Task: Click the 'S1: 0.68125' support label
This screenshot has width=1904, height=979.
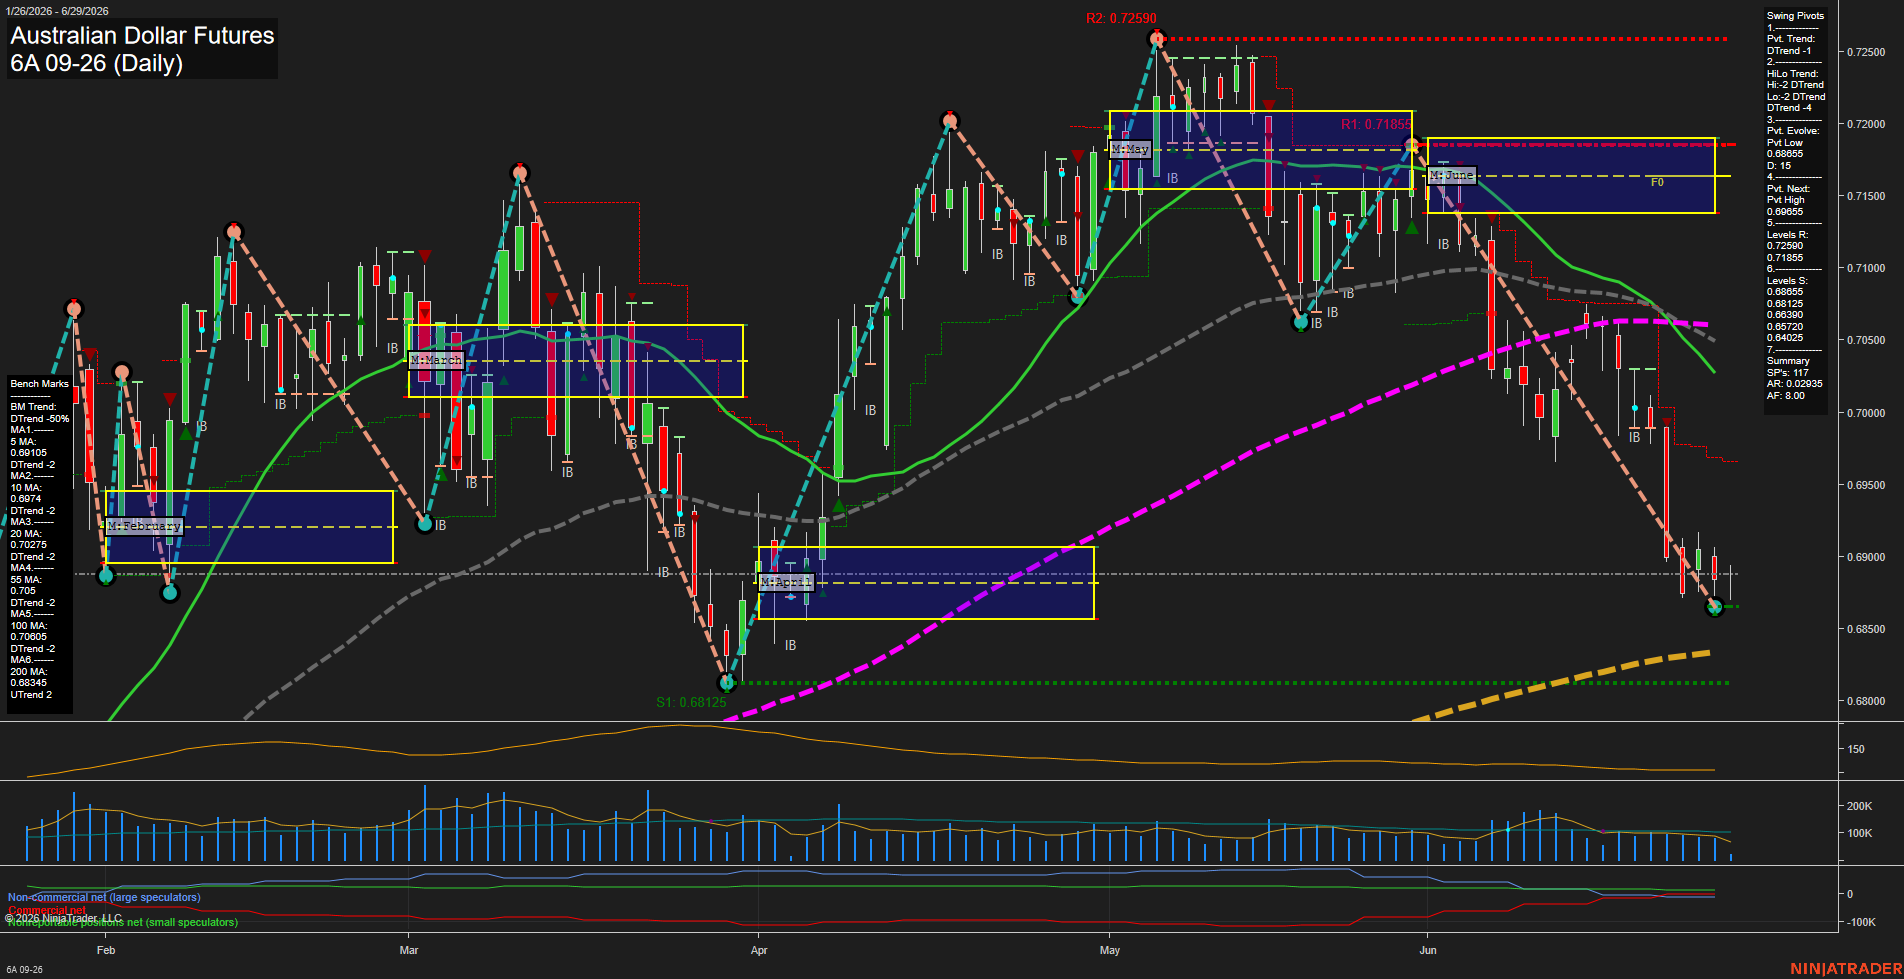Action: pyautogui.click(x=691, y=702)
